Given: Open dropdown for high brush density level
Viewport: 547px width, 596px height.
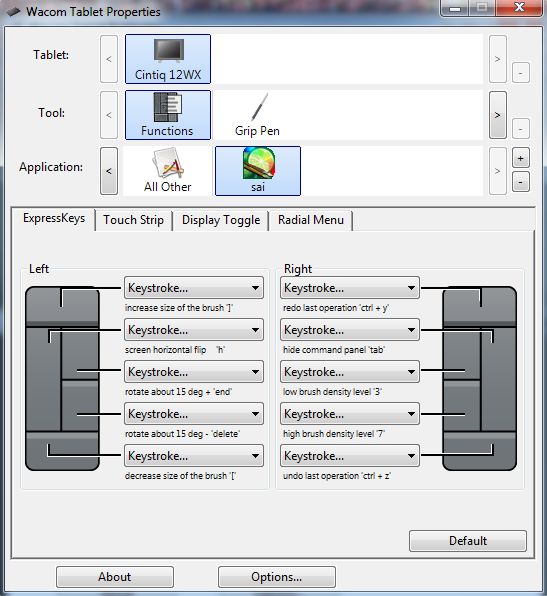Looking at the screenshot, I should click(350, 414).
